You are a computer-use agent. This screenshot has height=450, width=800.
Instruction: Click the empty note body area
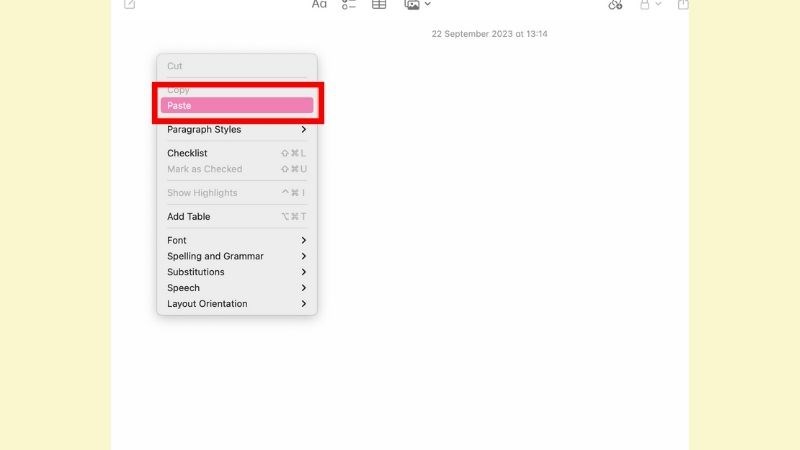(x=500, y=250)
